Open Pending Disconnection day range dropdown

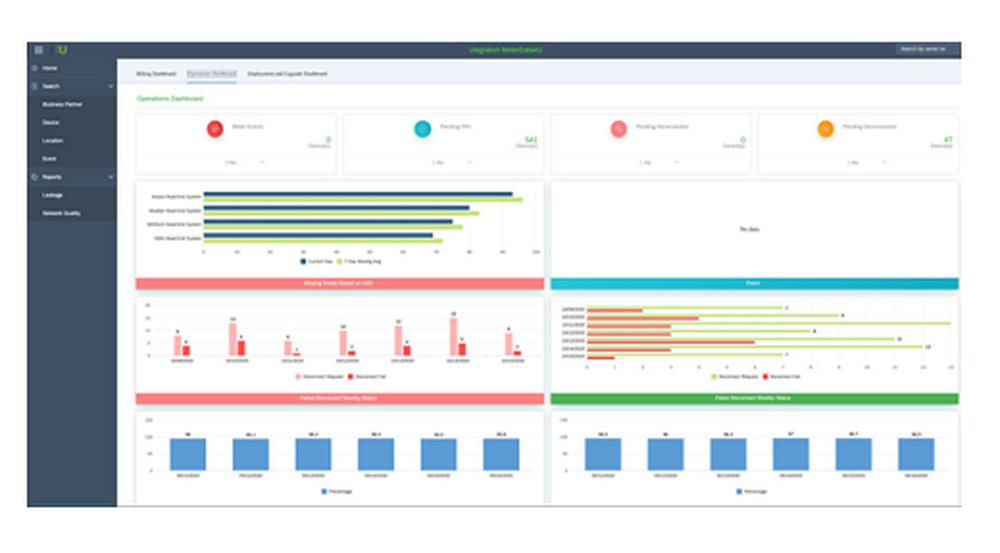(x=867, y=163)
